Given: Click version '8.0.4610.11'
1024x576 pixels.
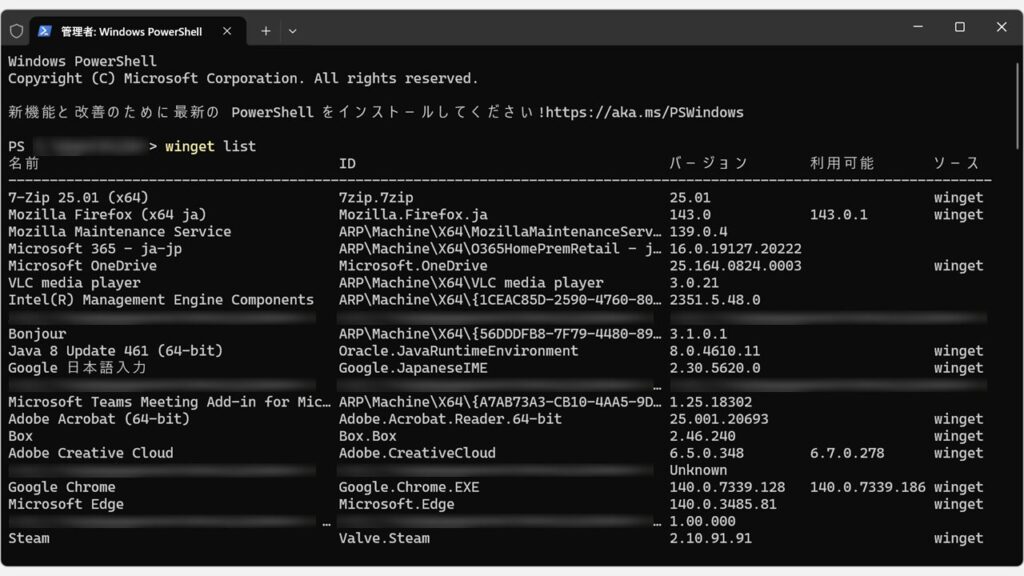Looking at the screenshot, I should pyautogui.click(x=714, y=350).
